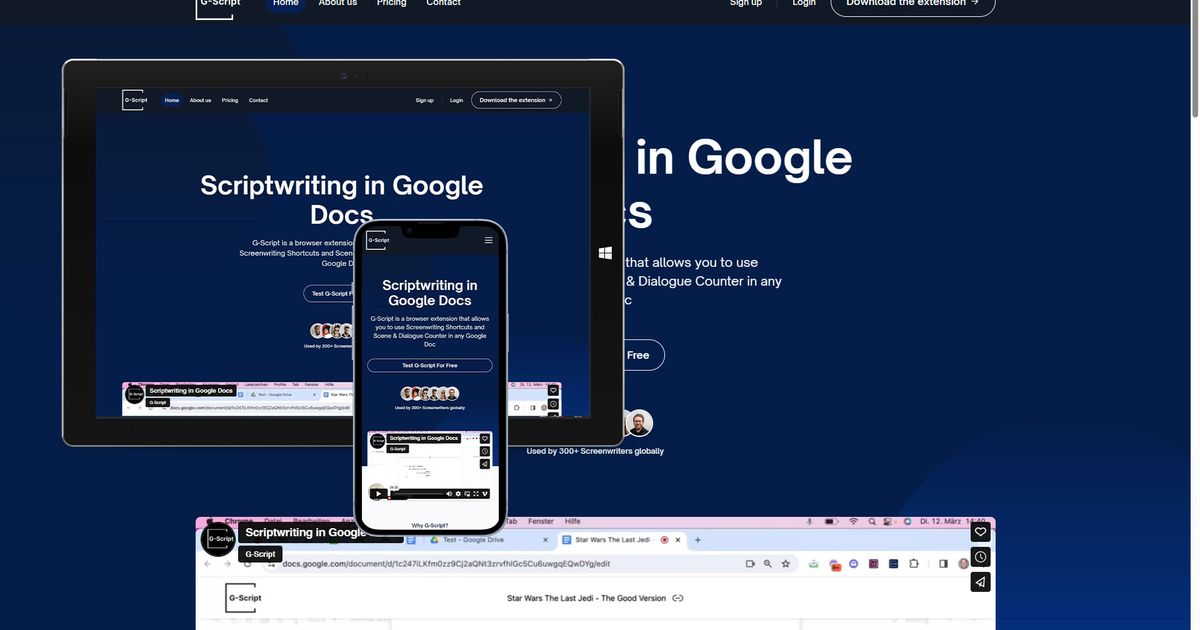Open G-Script channel avatar on the main page video
This screenshot has height=630, width=1200.
218,539
